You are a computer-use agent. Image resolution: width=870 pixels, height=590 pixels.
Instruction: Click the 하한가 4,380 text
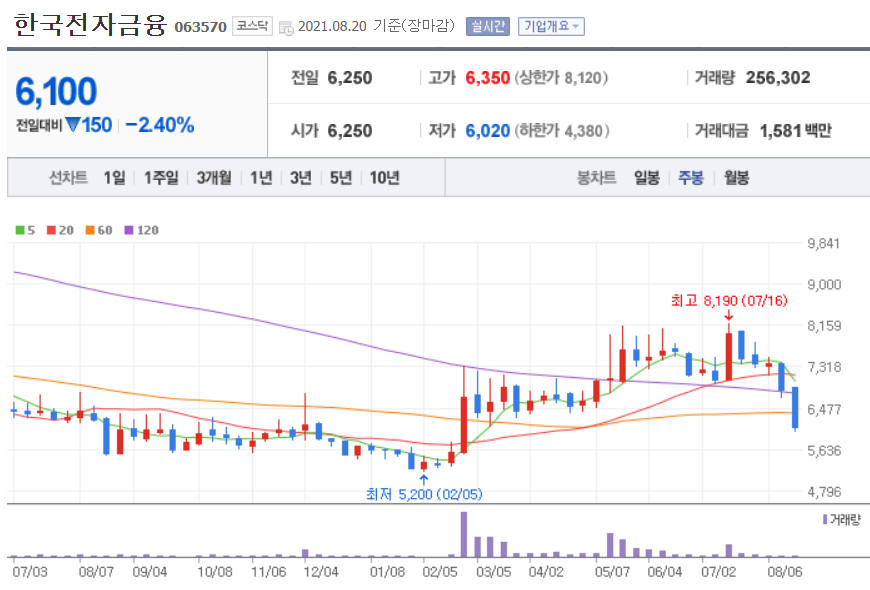562,131
